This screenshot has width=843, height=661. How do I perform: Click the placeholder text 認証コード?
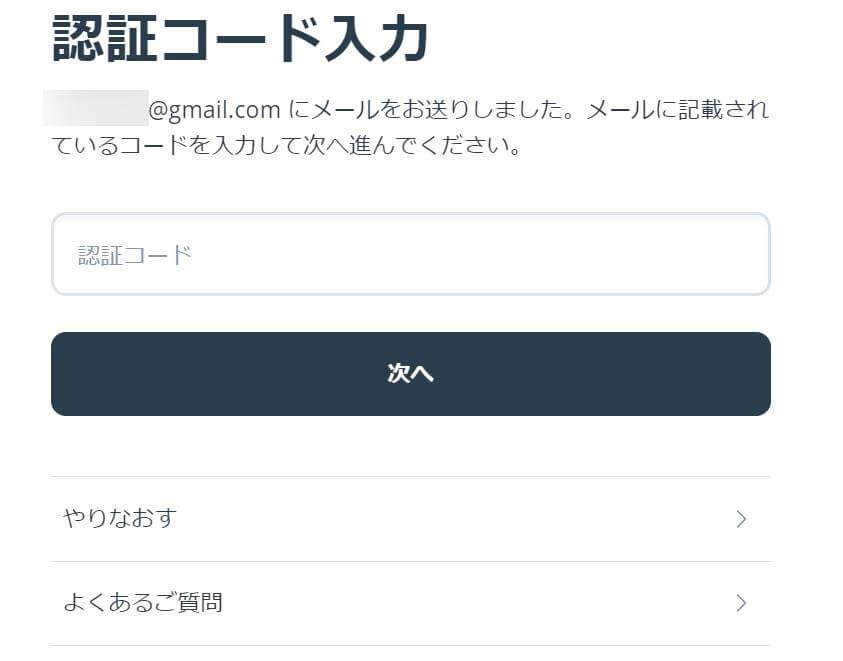(x=135, y=255)
